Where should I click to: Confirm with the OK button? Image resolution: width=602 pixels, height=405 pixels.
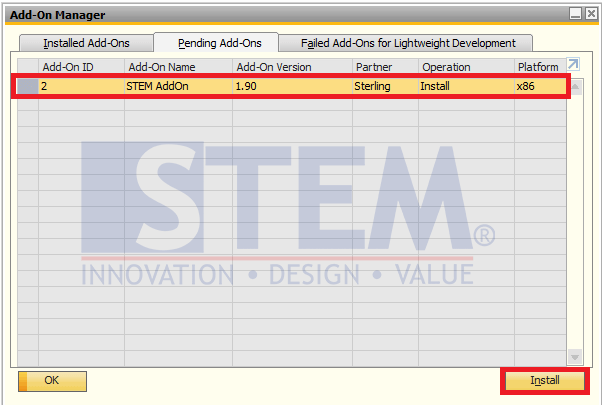(x=52, y=381)
